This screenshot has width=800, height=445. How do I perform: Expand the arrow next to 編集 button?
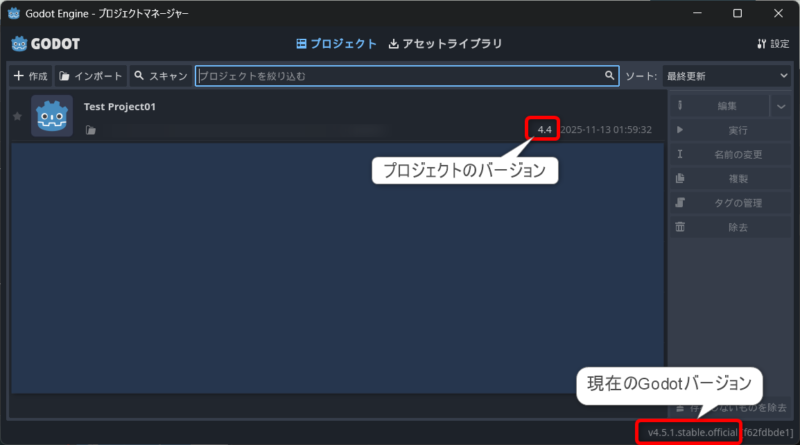click(781, 106)
